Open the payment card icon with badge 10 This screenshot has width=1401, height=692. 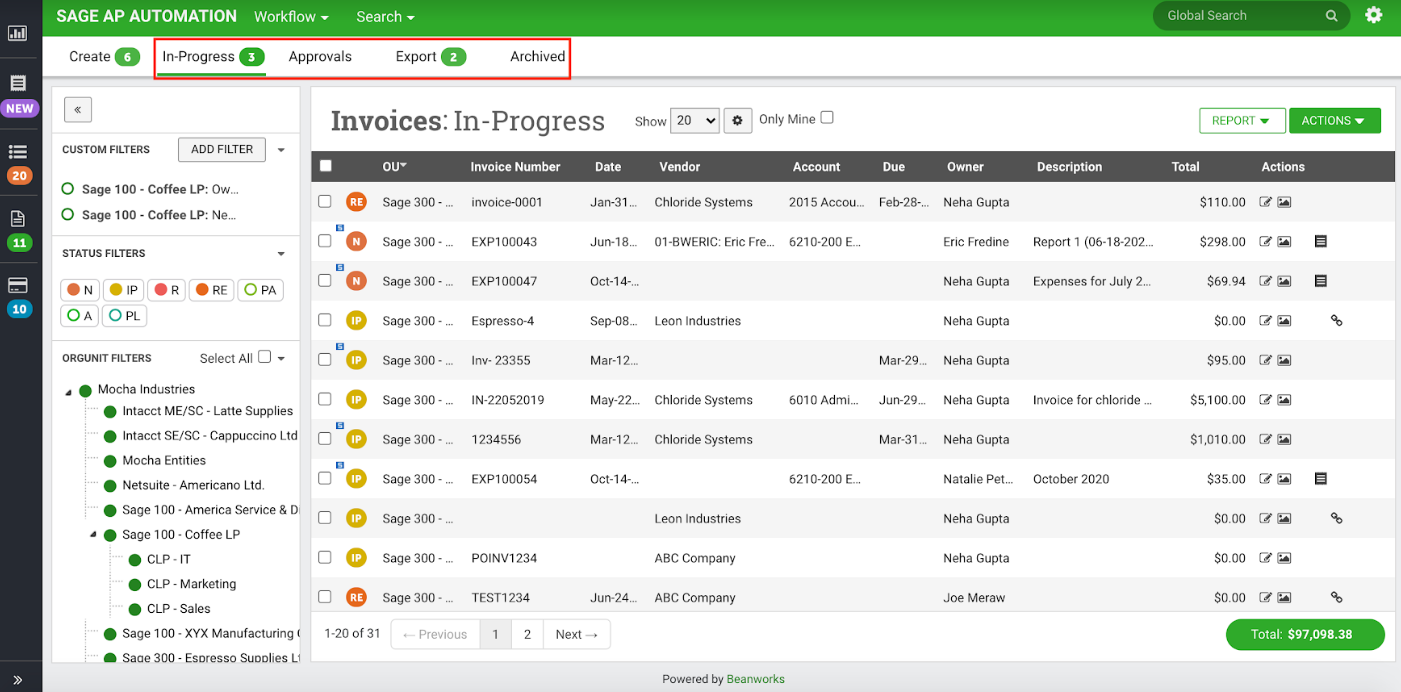18,285
